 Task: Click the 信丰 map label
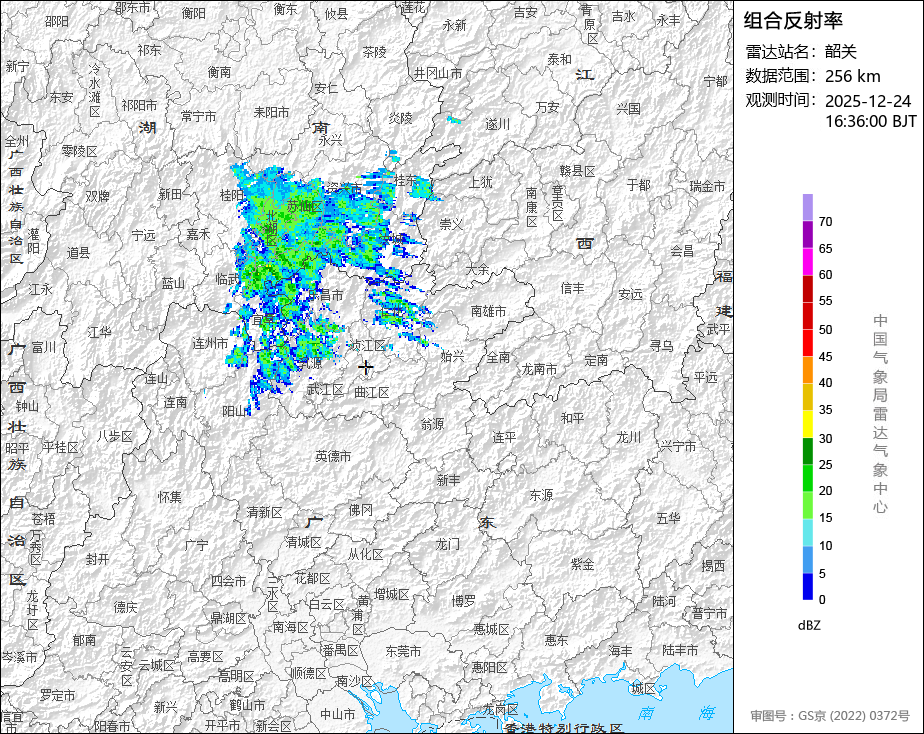tap(572, 288)
